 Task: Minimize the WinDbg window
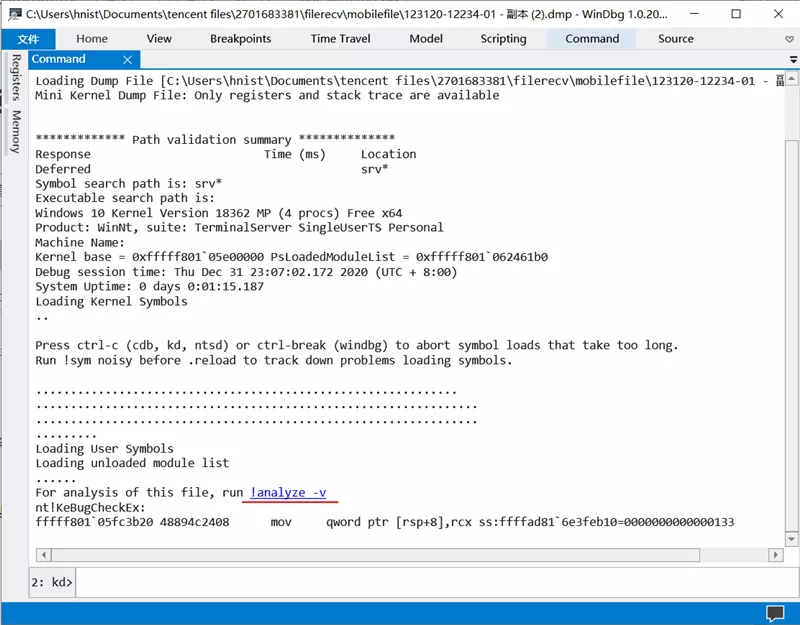(x=694, y=14)
